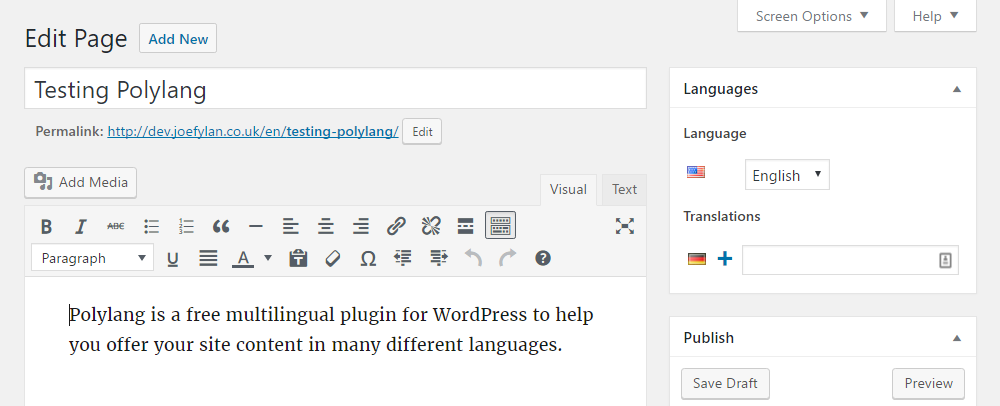The image size is (1000, 406).
Task: Underline the selected text
Action: coord(172,259)
